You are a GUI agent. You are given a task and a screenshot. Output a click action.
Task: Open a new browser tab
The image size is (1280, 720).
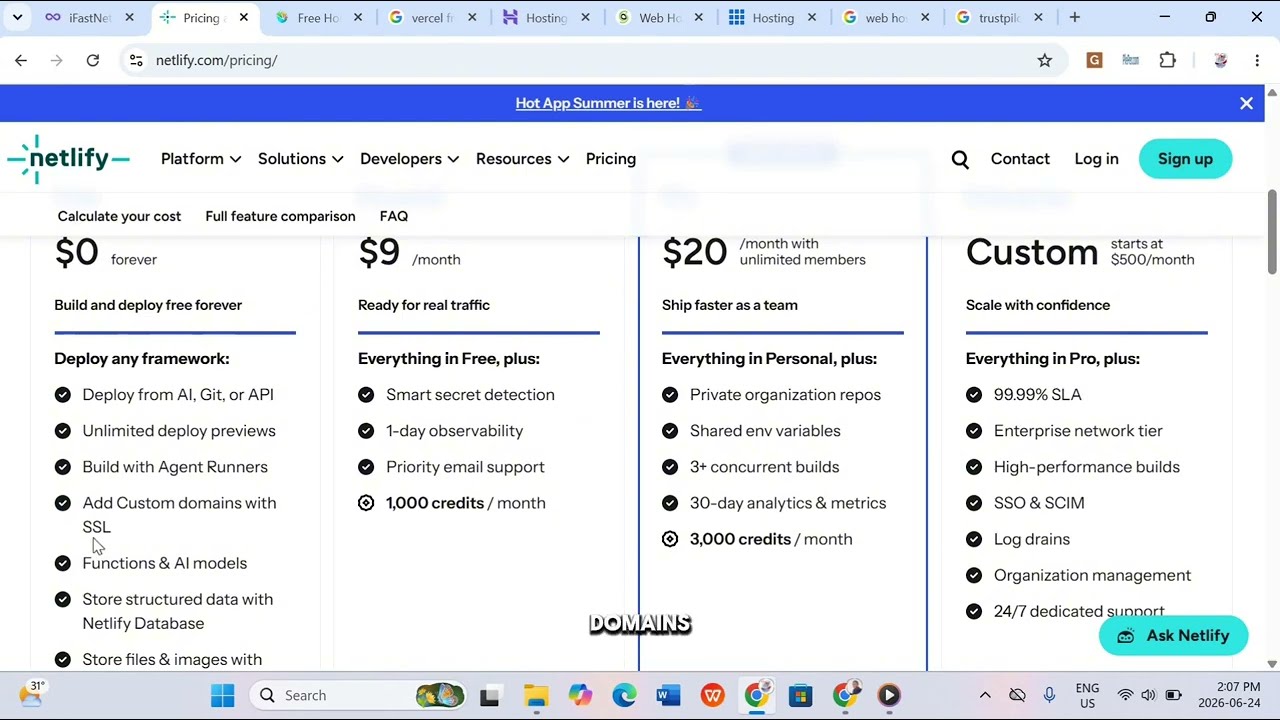pyautogui.click(x=1074, y=17)
